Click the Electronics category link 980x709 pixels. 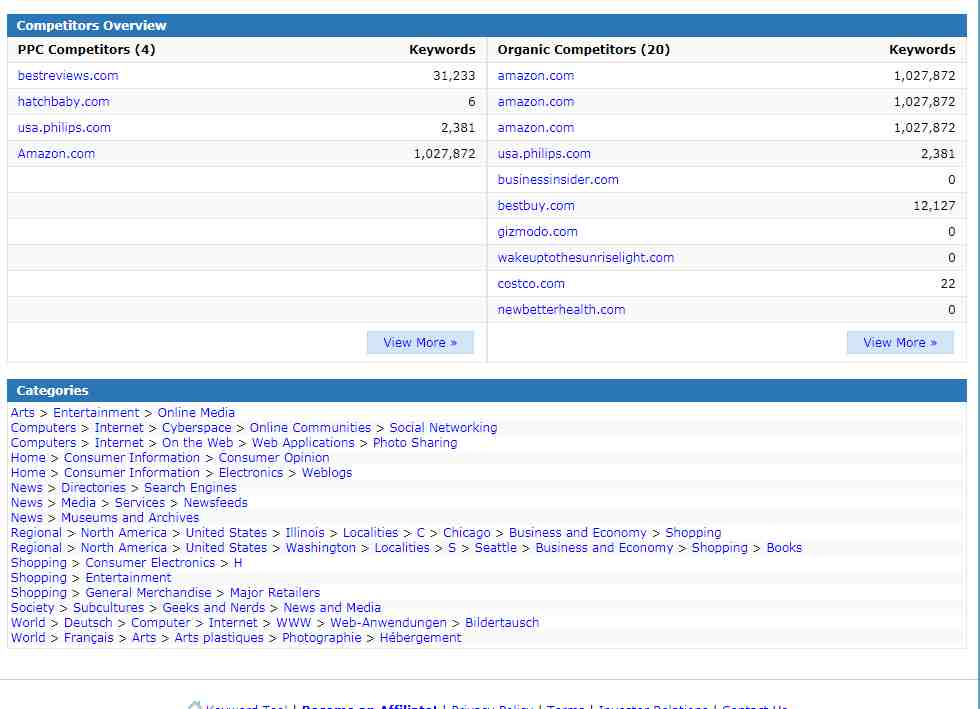(x=251, y=473)
